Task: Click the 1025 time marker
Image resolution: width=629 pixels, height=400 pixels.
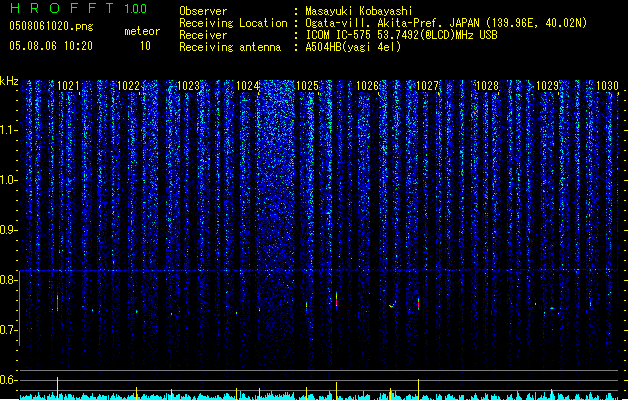Action: [307, 86]
